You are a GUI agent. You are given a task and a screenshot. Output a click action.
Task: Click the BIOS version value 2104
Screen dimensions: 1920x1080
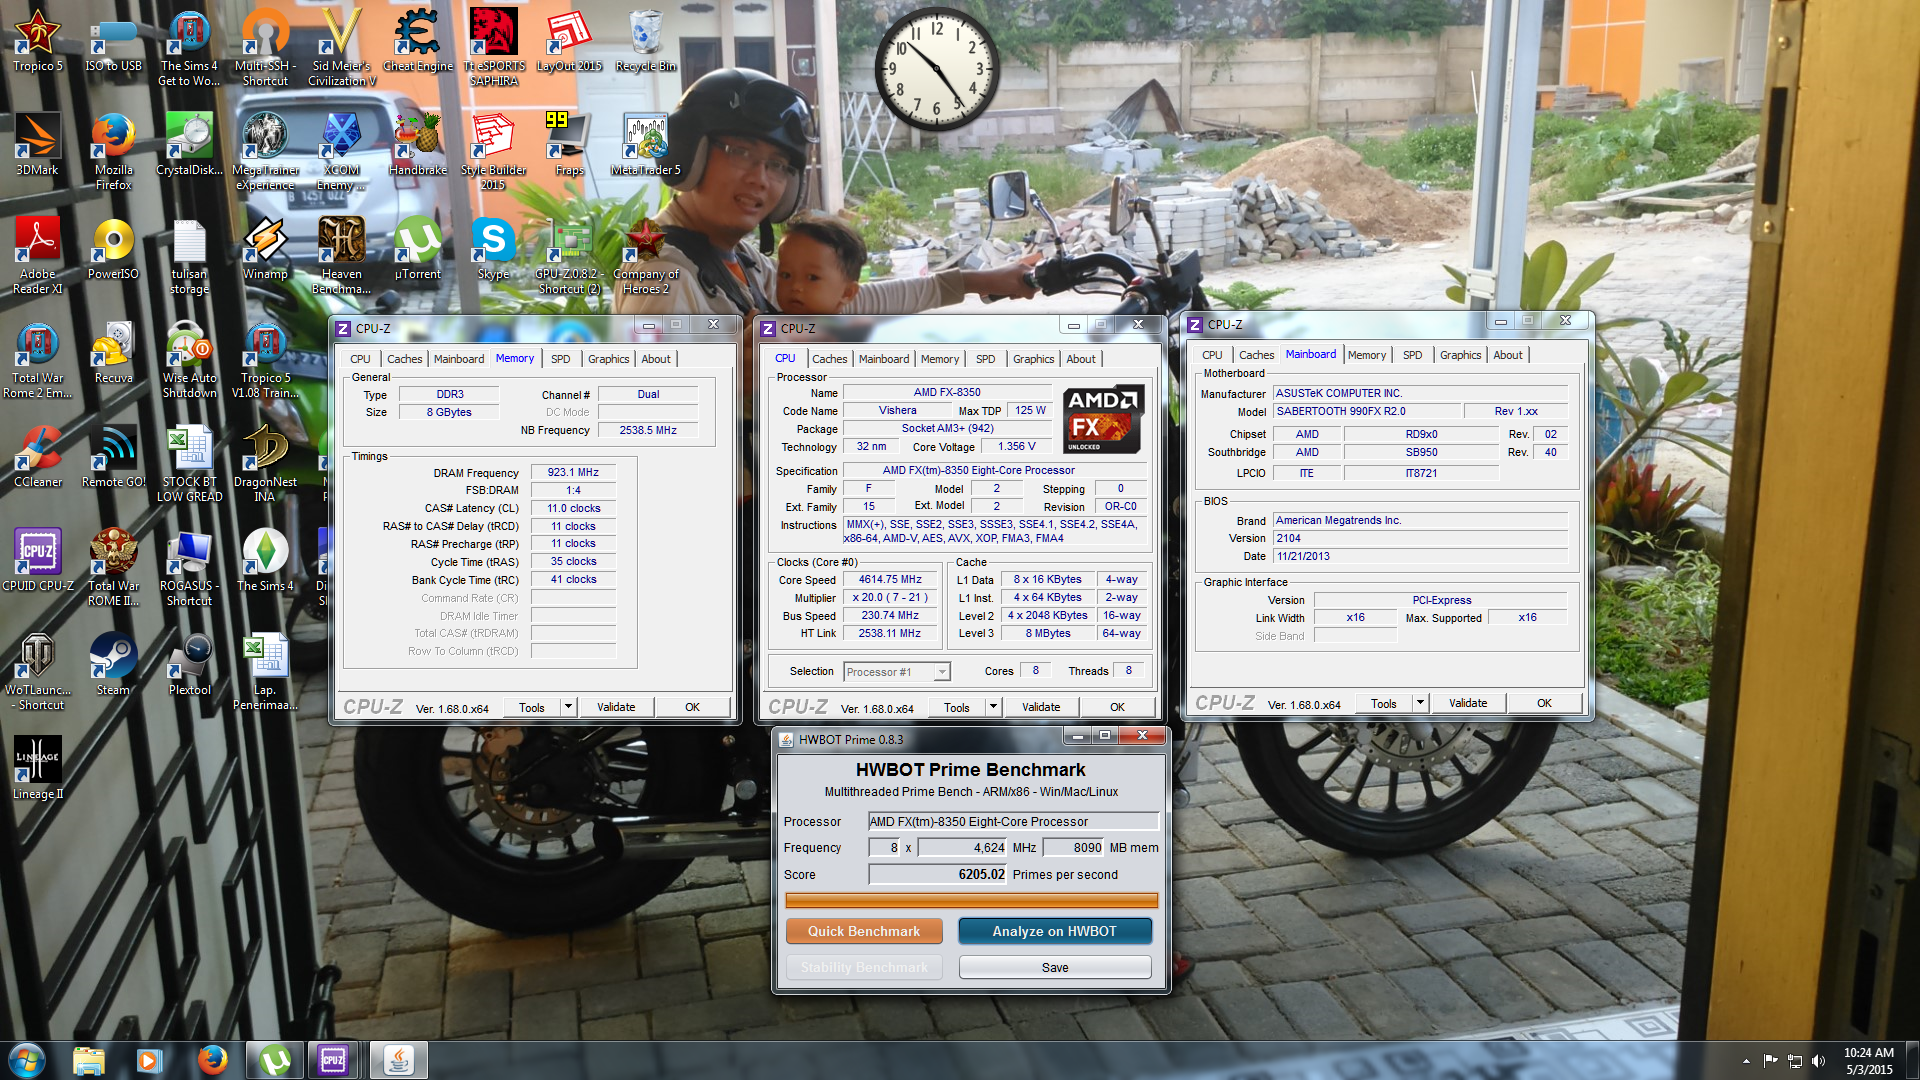1420,538
